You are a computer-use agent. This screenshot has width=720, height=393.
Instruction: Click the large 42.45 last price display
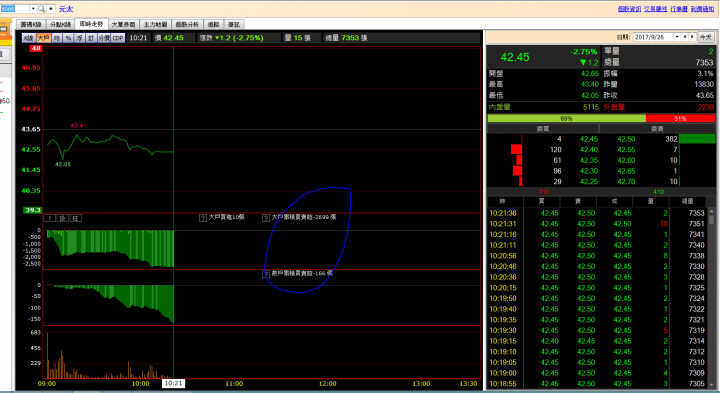click(x=515, y=57)
